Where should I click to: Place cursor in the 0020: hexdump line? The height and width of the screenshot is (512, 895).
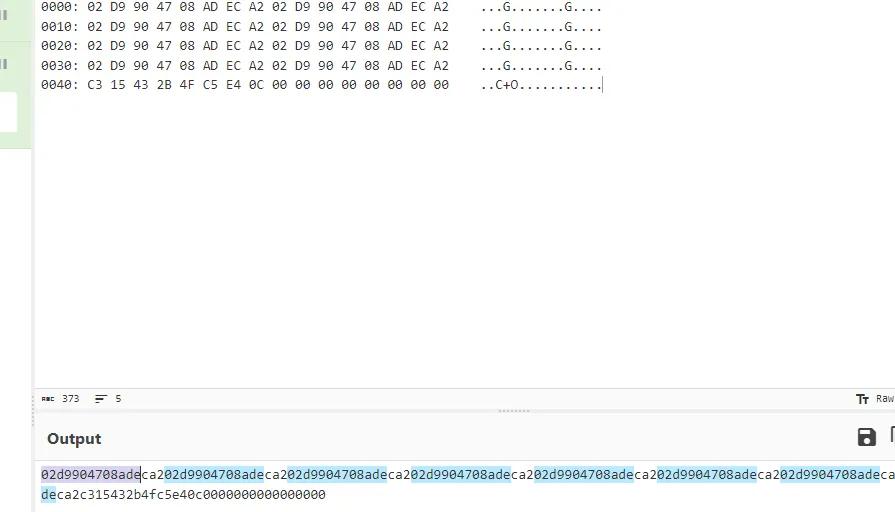point(321,46)
